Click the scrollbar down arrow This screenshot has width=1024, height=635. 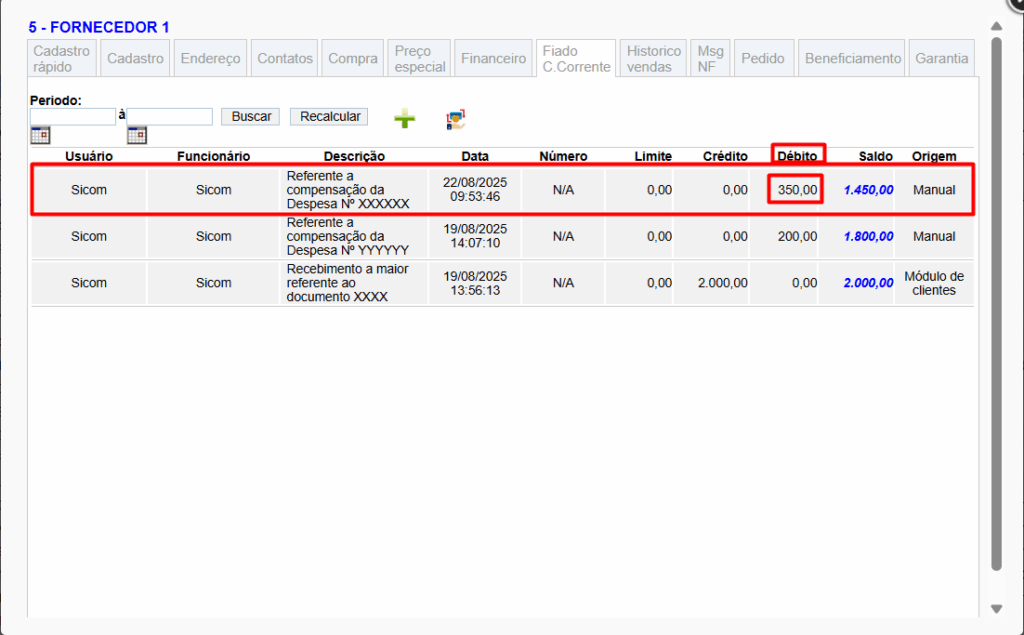pyautogui.click(x=996, y=608)
